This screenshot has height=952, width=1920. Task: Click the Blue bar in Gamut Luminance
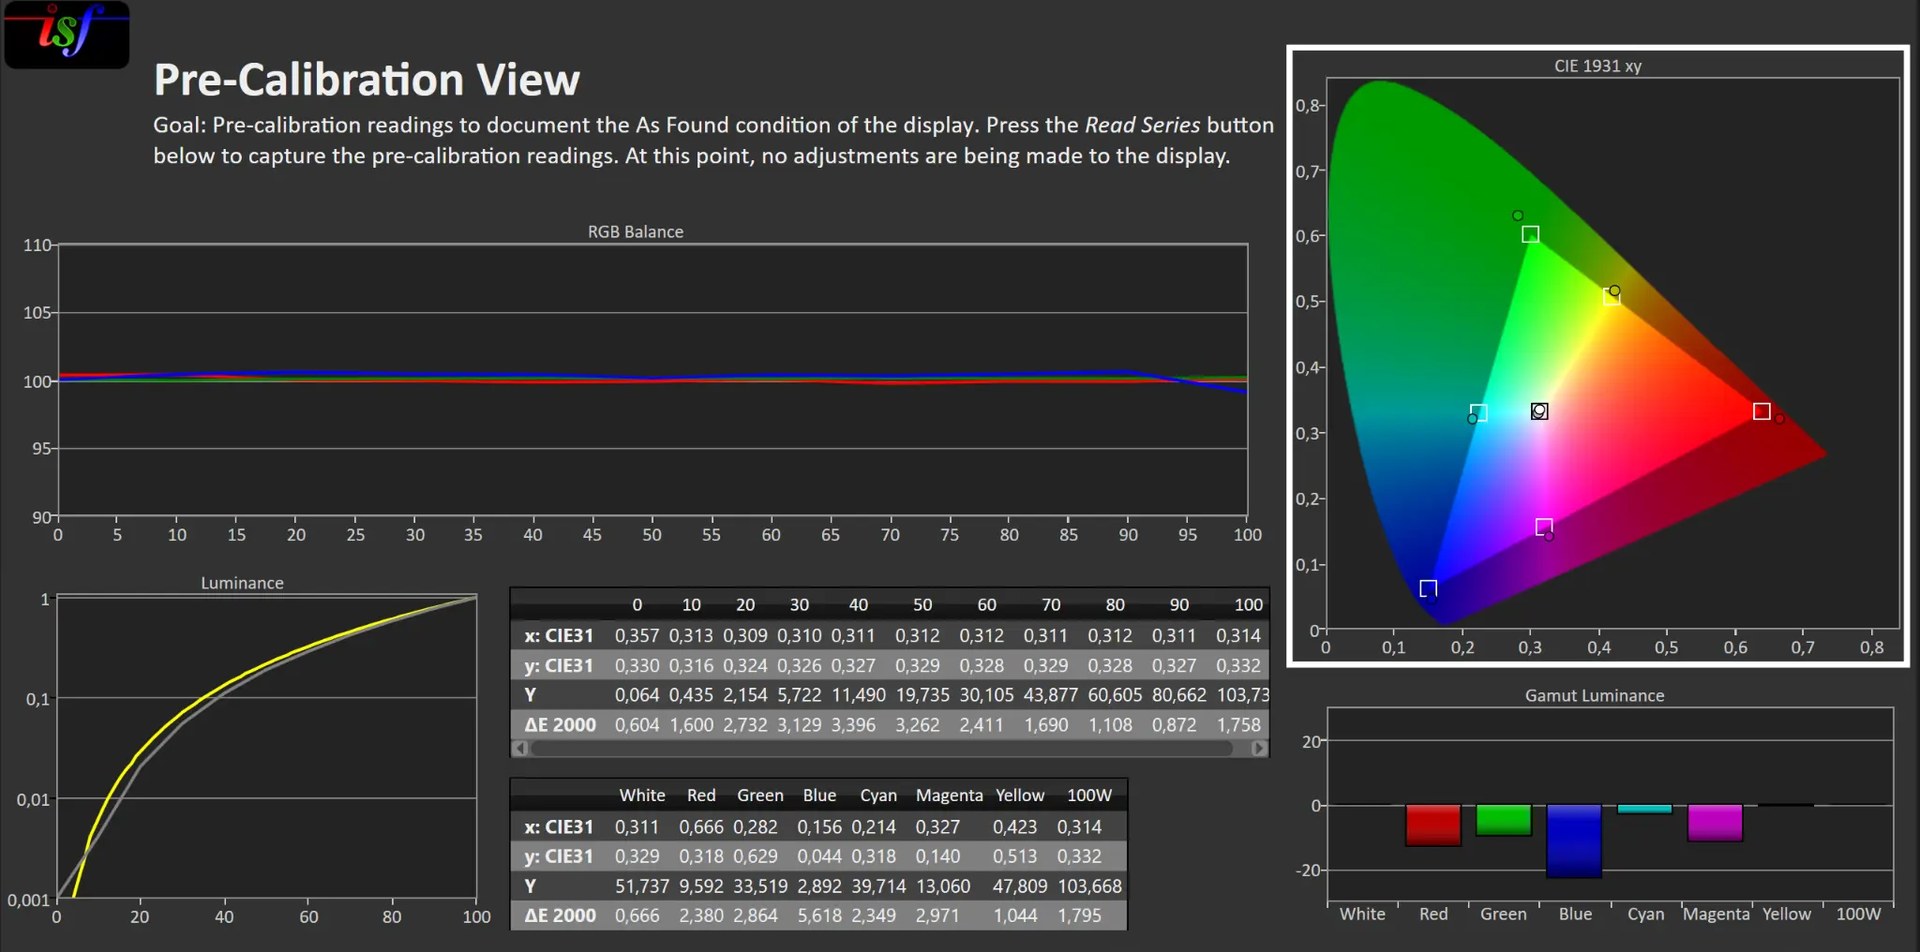(x=1574, y=841)
